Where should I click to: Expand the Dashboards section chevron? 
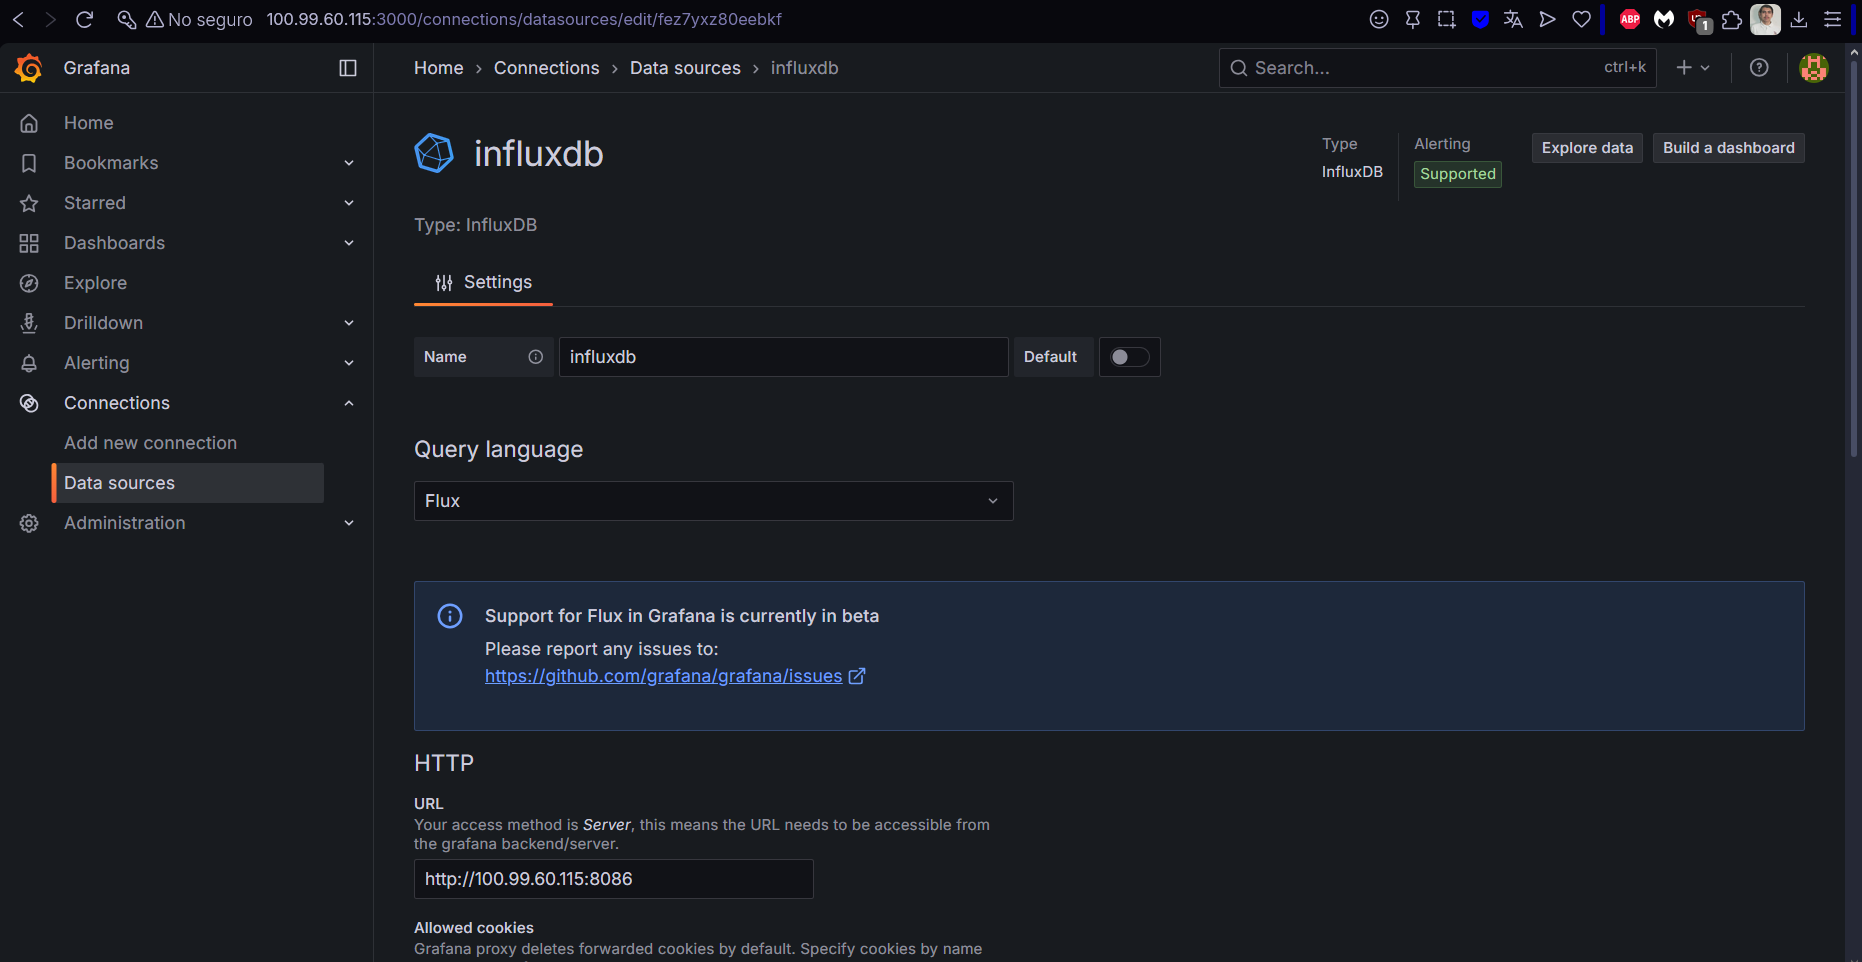click(x=349, y=243)
